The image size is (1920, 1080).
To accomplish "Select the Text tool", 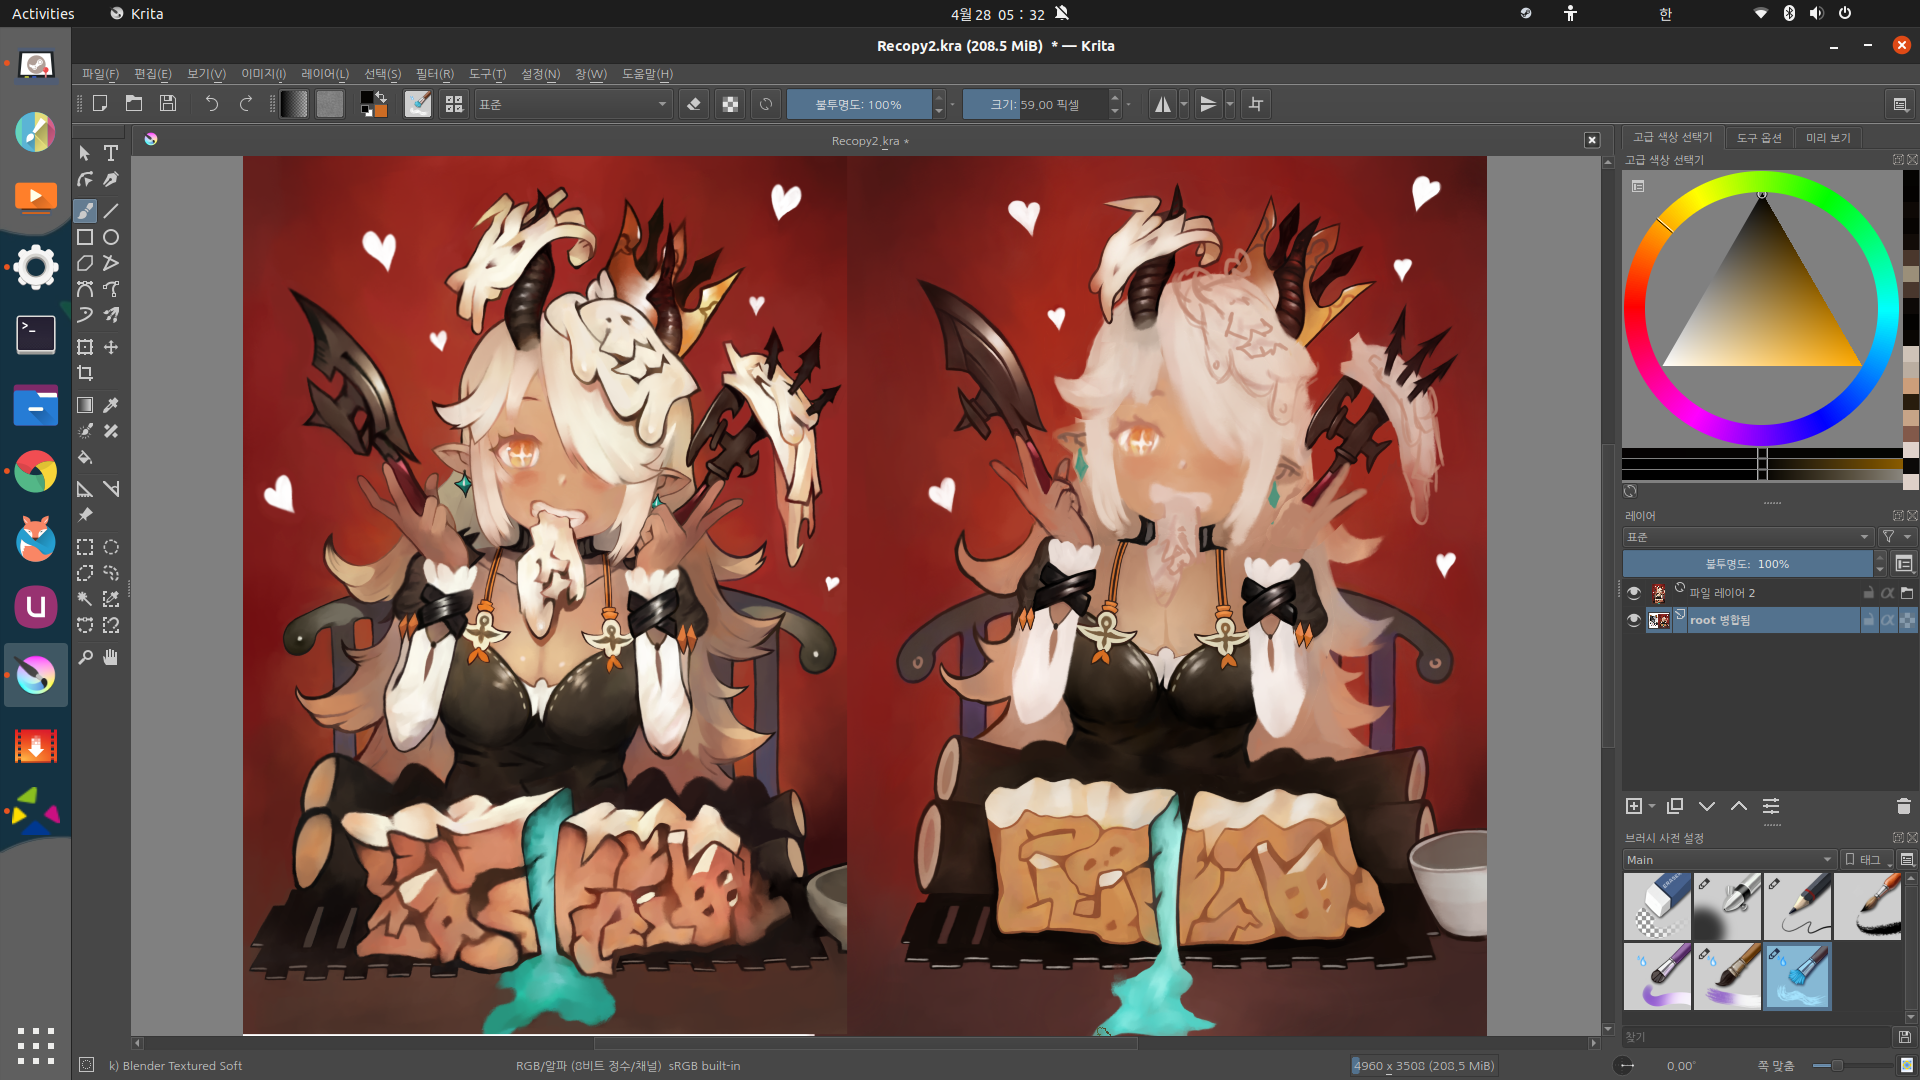I will (111, 153).
